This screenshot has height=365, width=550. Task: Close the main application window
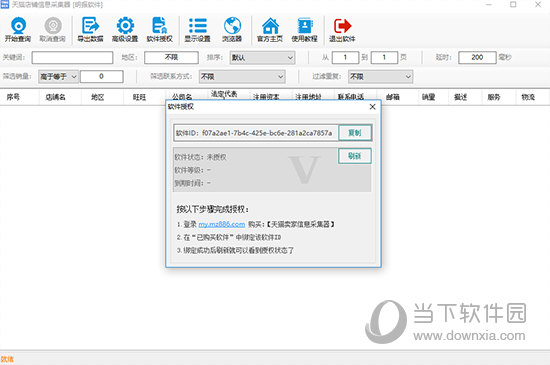click(x=538, y=5)
